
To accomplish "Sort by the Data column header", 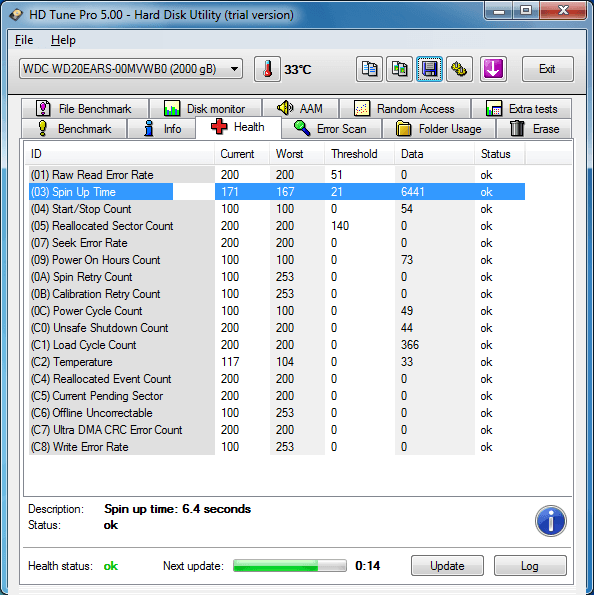I will (x=435, y=154).
